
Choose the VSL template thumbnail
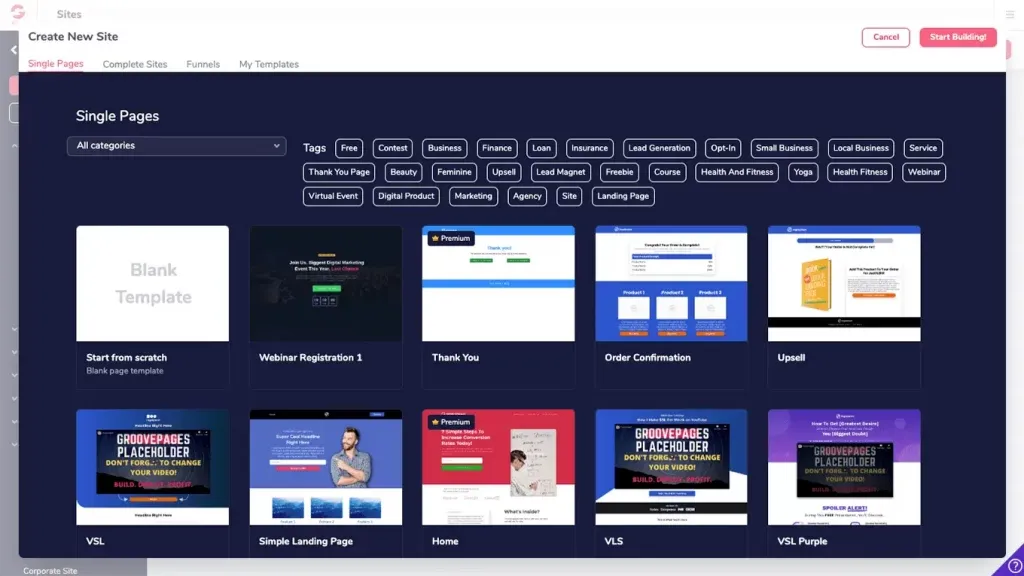[x=153, y=467]
